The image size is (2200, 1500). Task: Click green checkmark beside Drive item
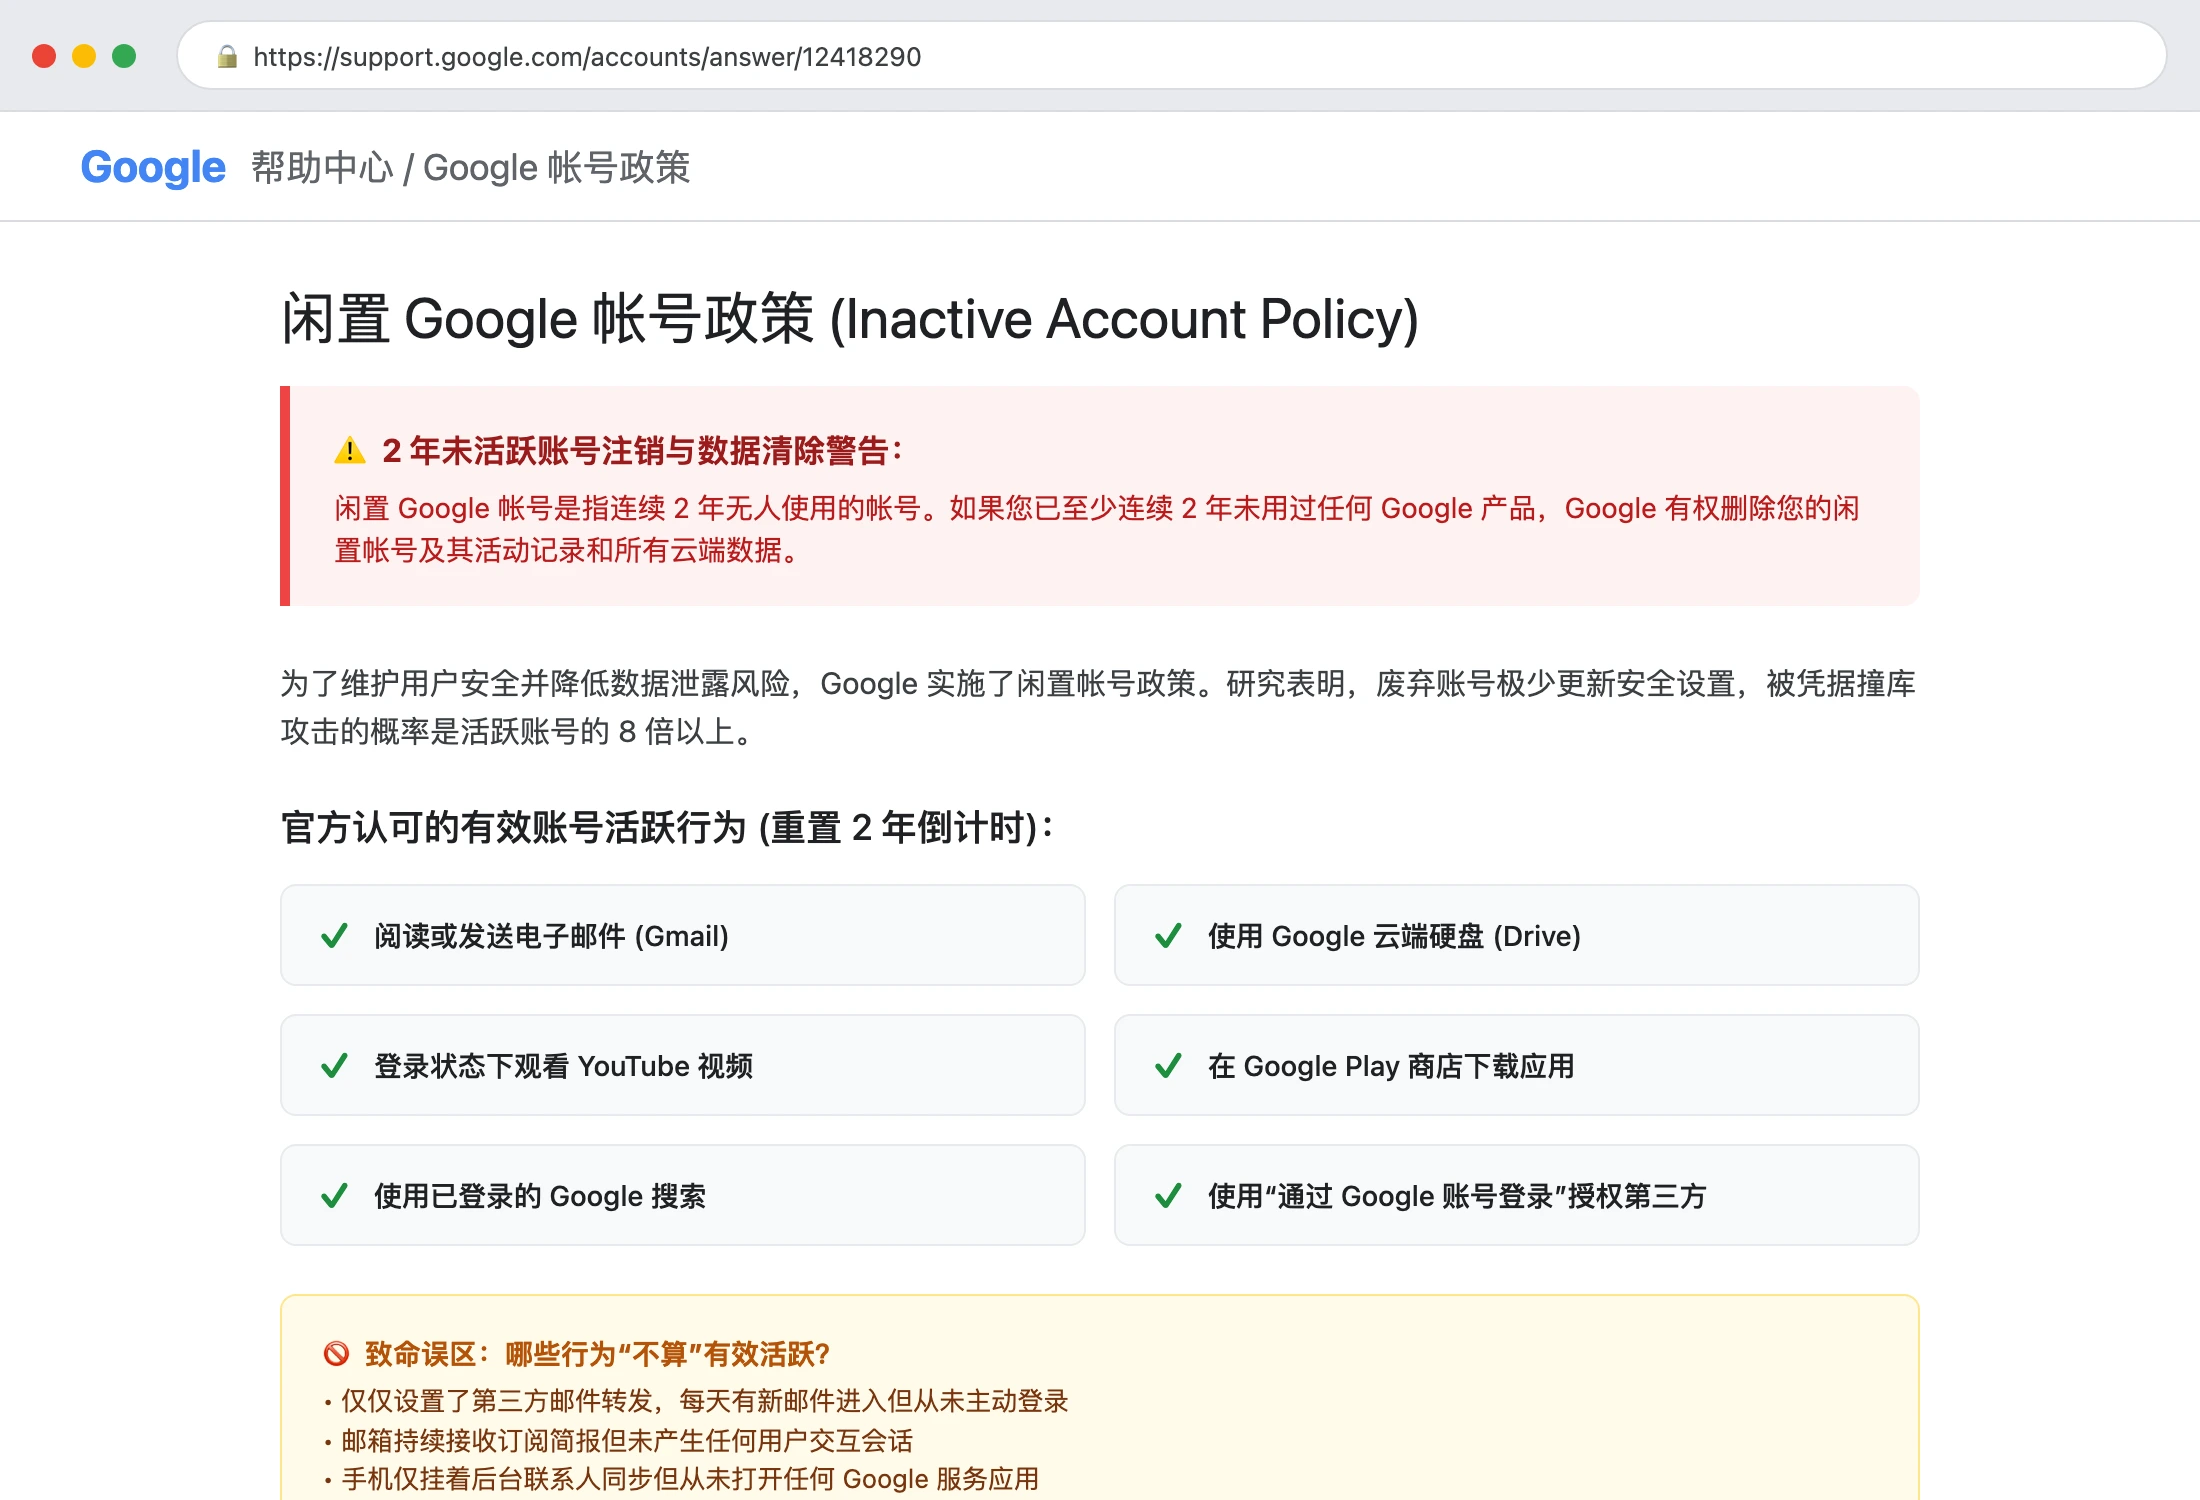1168,936
